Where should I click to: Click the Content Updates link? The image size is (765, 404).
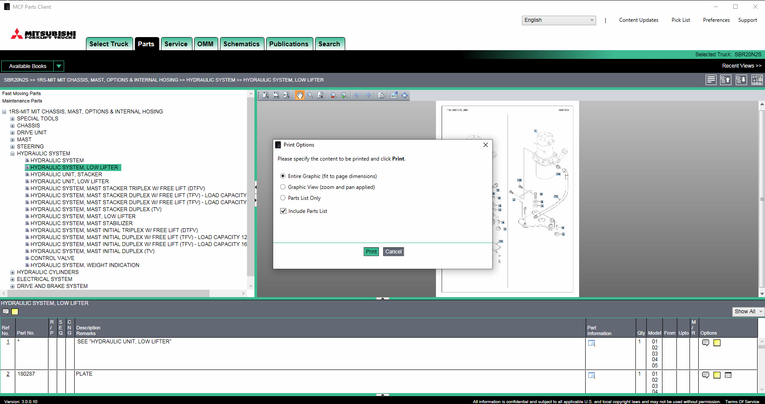tap(638, 20)
